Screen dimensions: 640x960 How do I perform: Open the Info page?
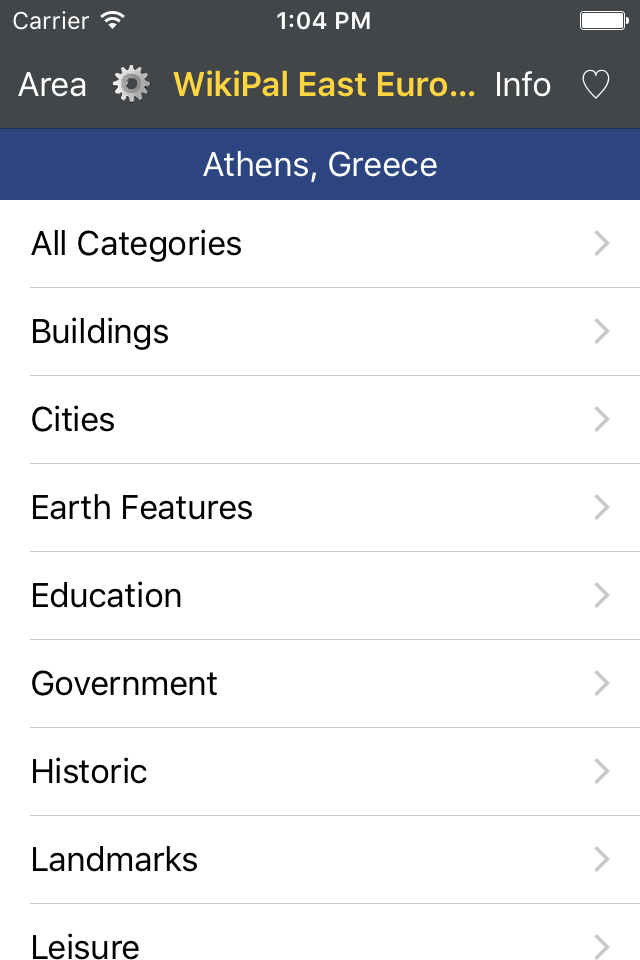tap(522, 84)
